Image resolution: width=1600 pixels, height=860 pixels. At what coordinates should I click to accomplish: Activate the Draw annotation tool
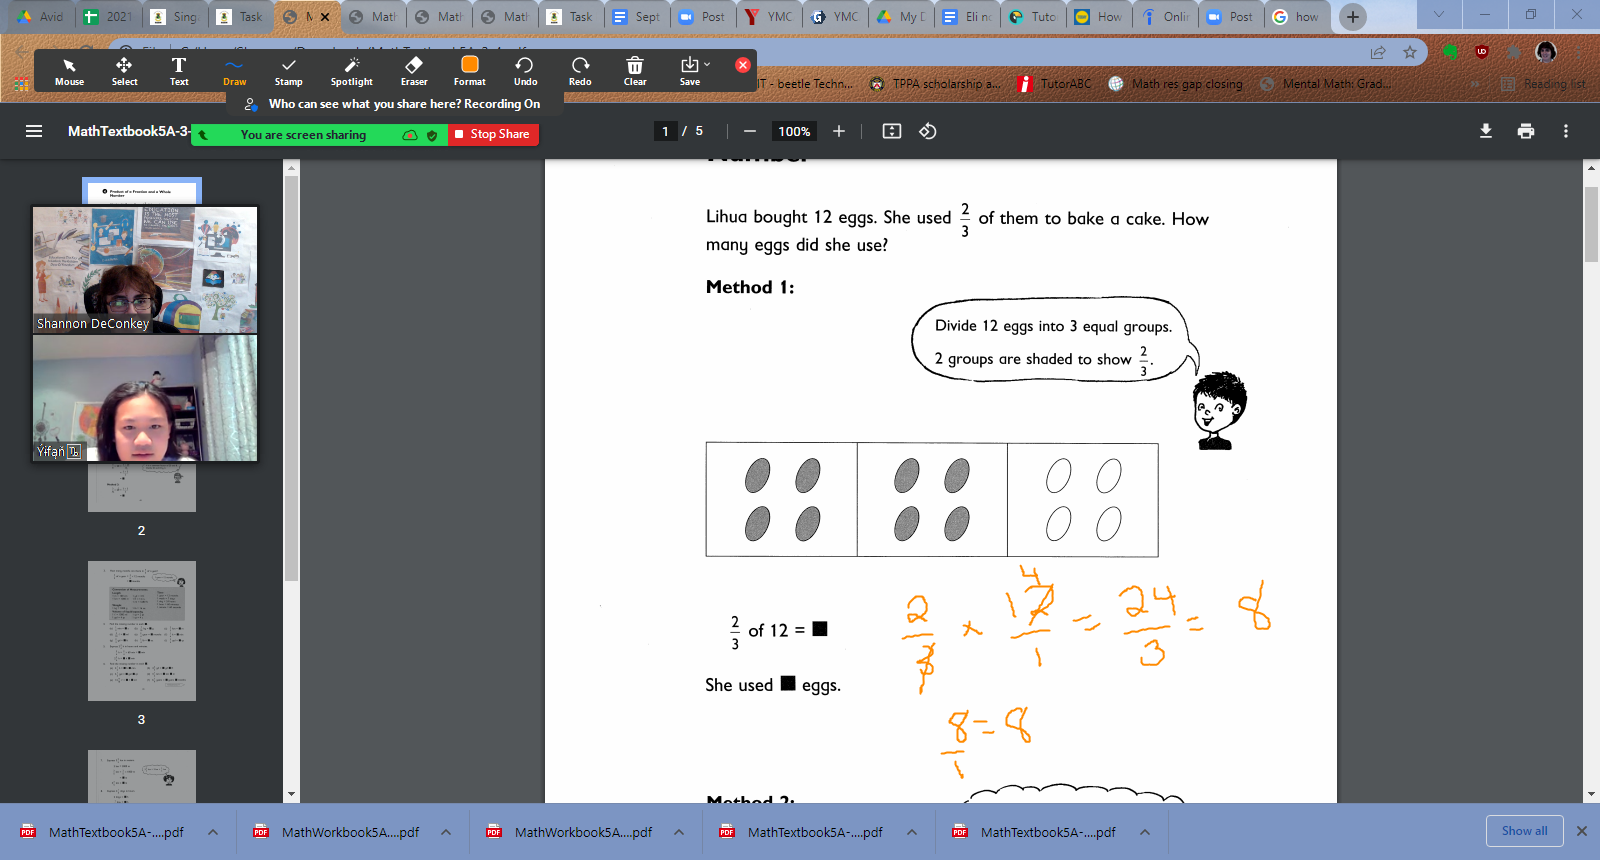pos(234,71)
